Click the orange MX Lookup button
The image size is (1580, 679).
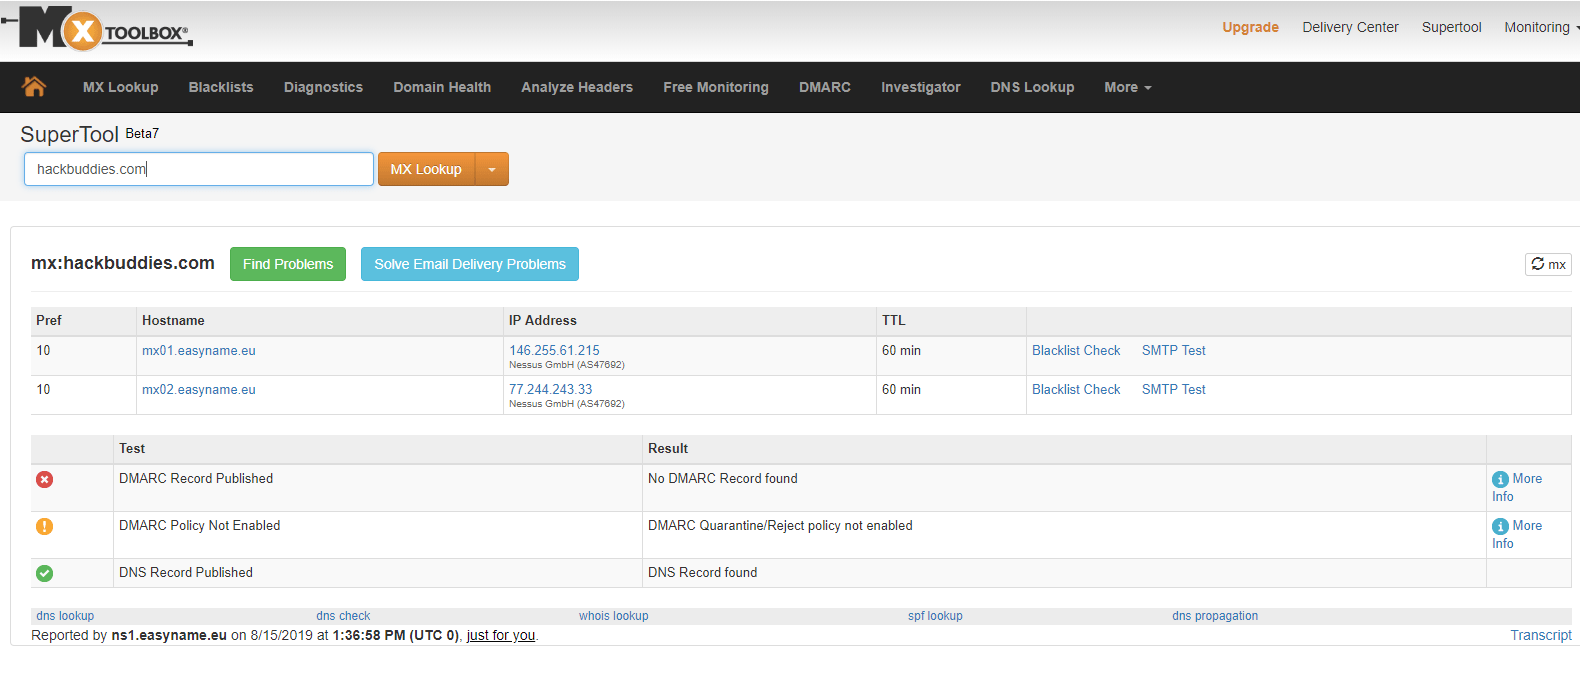[426, 169]
